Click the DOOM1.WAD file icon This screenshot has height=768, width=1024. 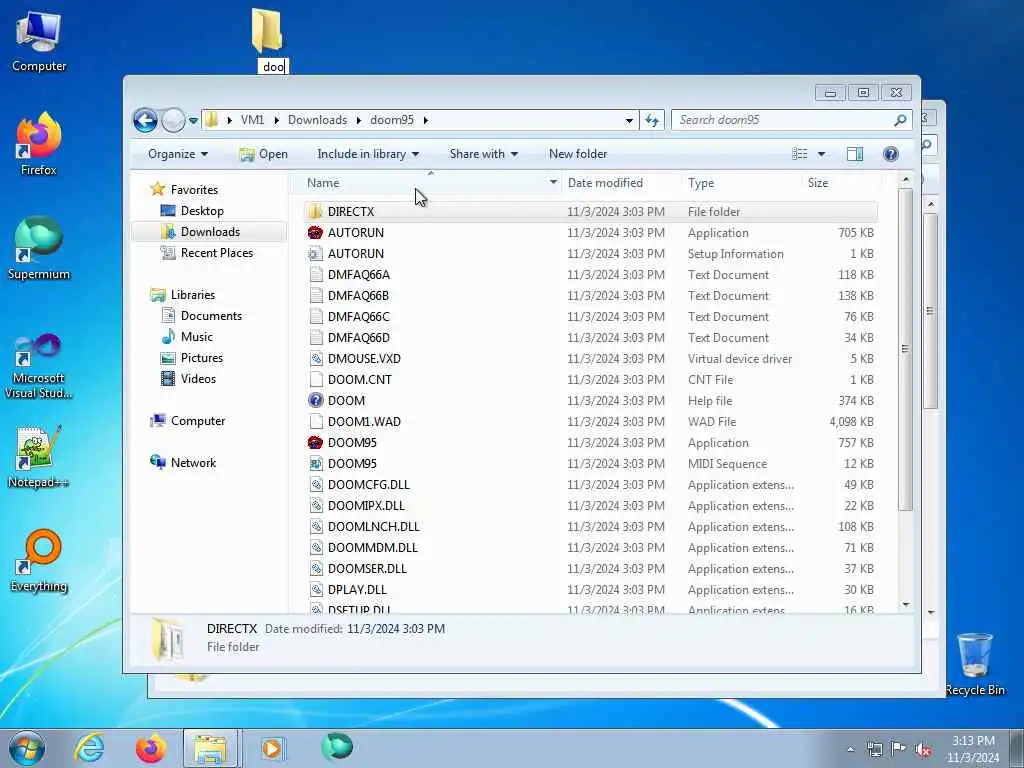tap(316, 421)
